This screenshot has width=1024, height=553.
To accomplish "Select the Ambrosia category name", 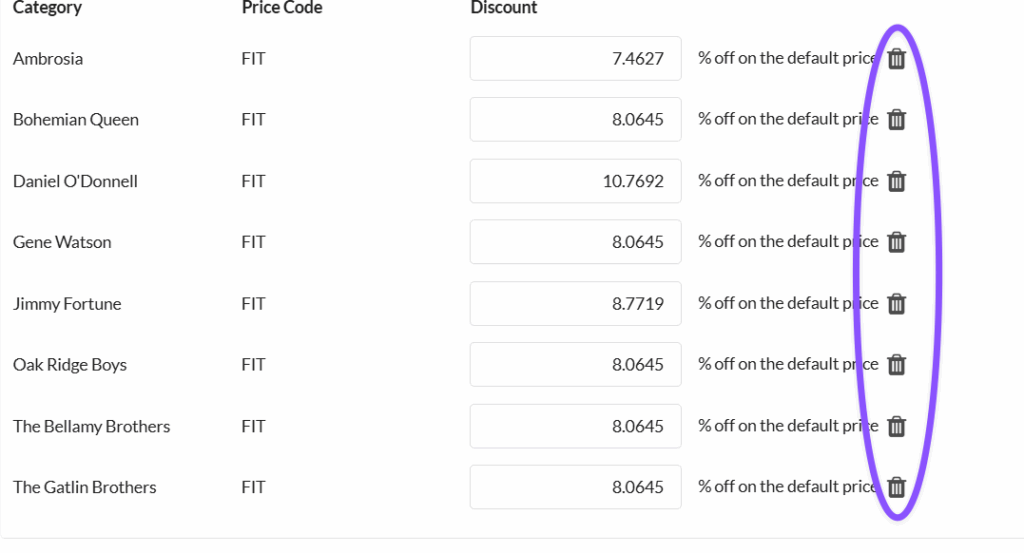I will (48, 59).
